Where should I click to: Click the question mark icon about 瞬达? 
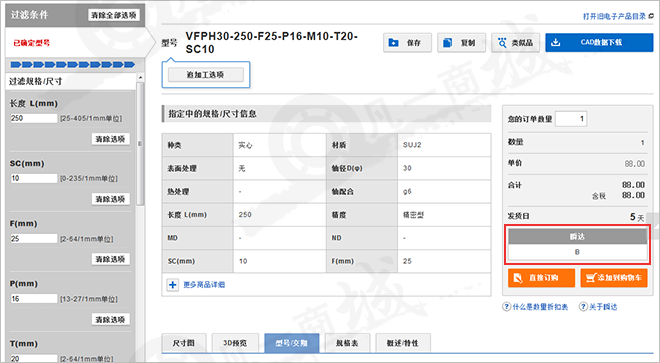583,307
